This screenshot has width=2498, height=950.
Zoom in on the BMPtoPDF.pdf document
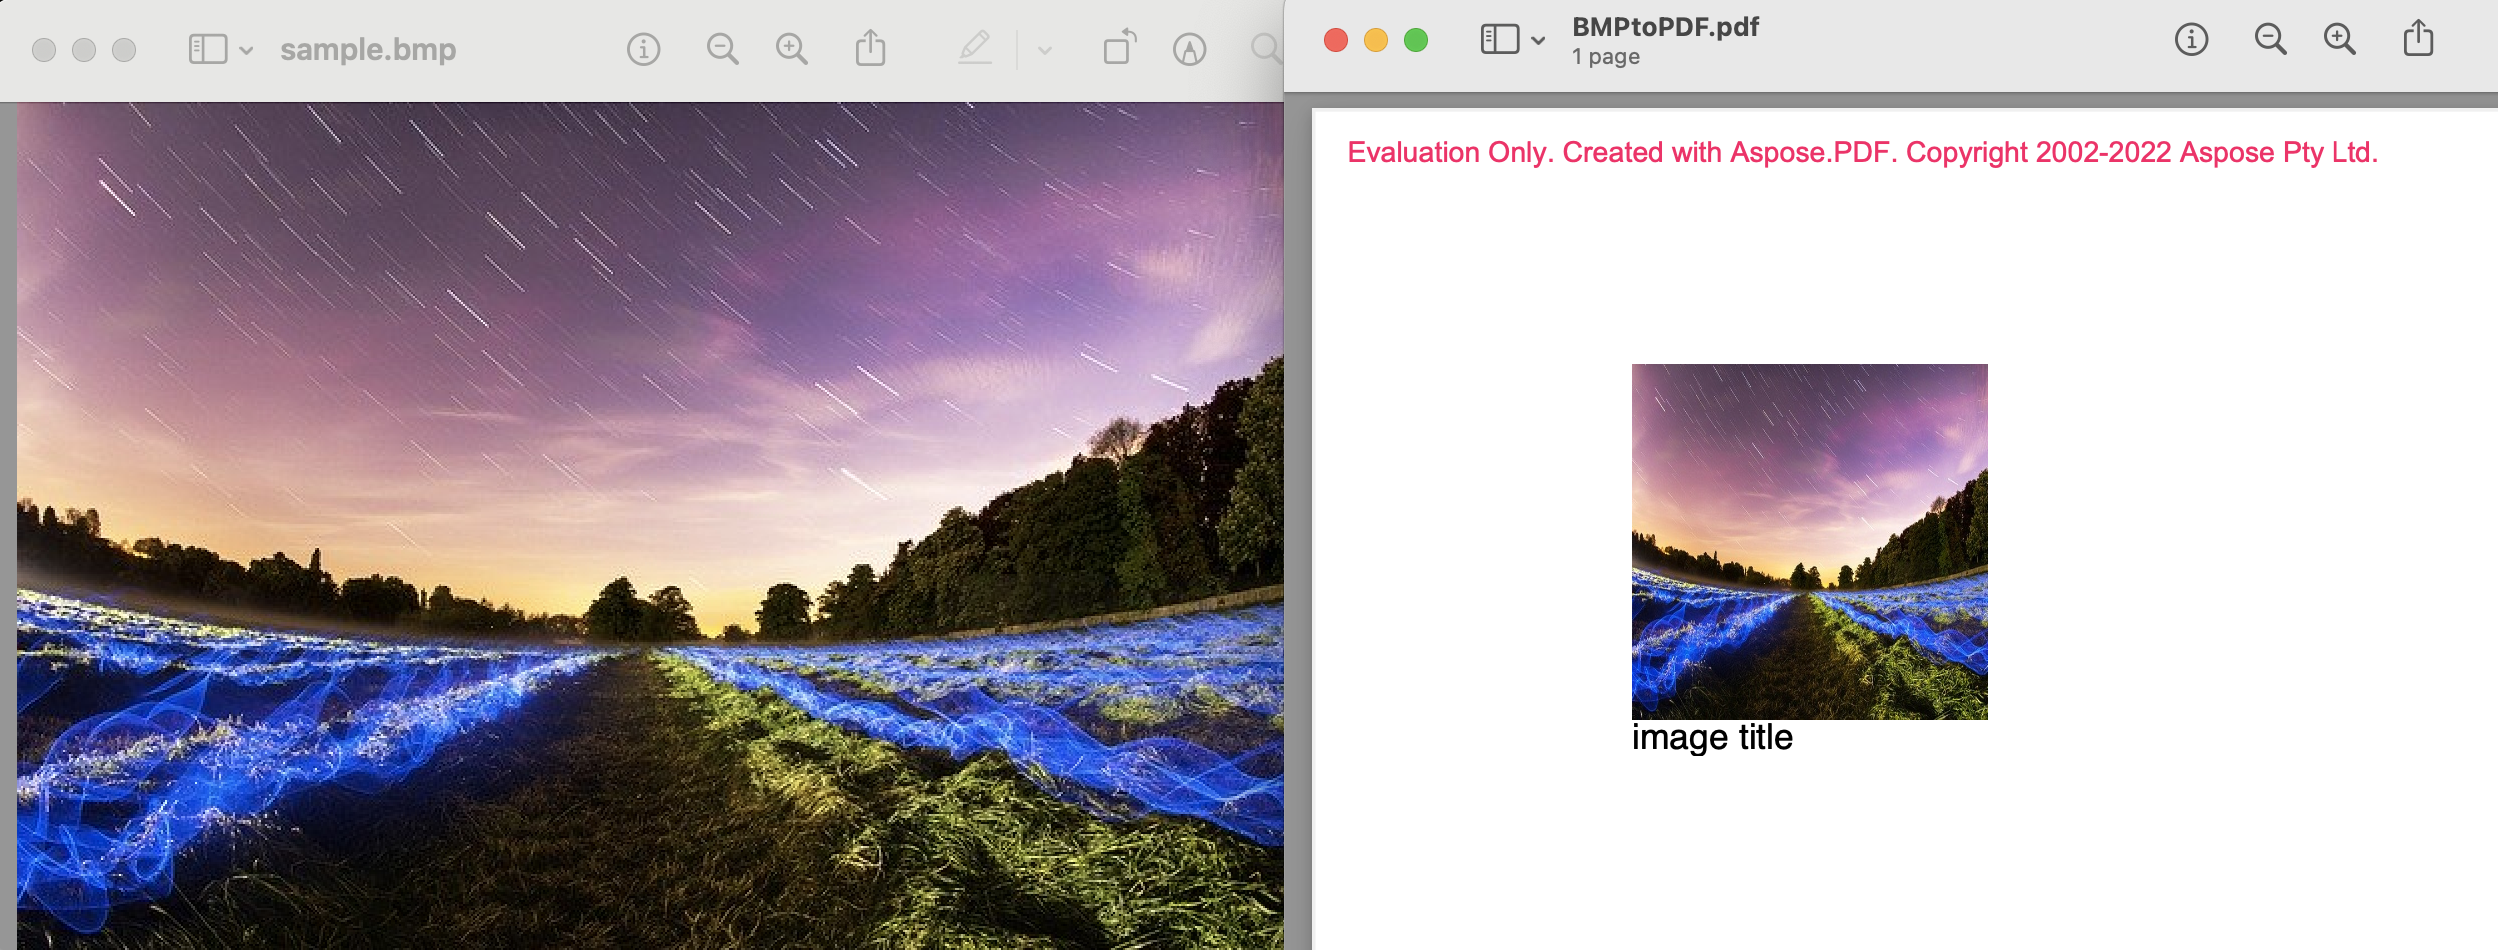pyautogui.click(x=2339, y=40)
